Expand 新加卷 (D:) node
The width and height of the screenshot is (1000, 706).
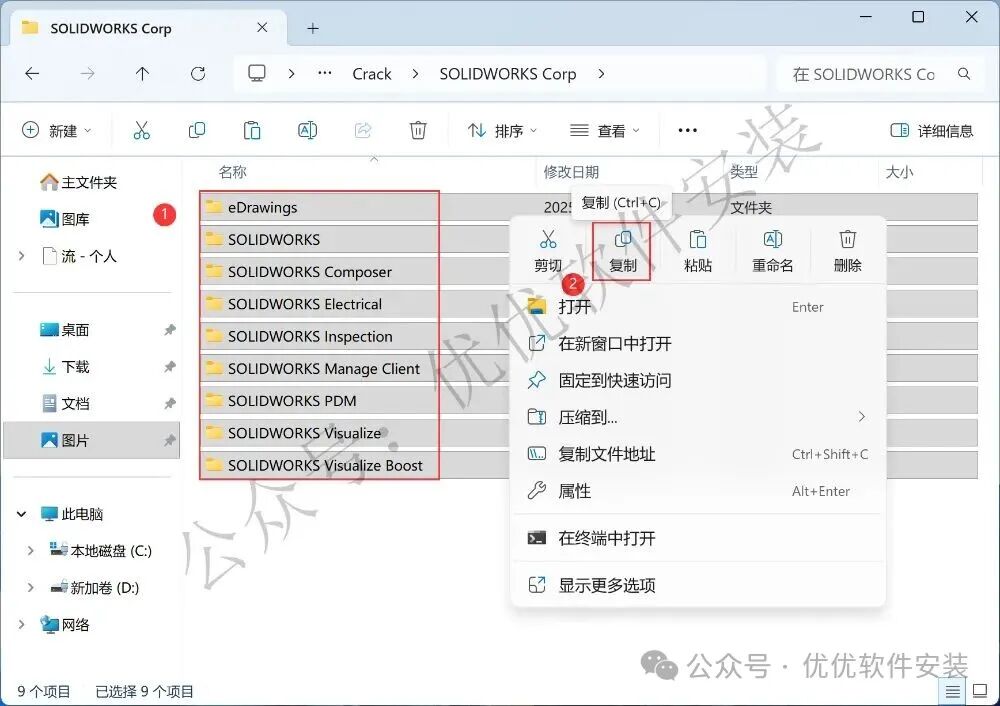pos(31,587)
